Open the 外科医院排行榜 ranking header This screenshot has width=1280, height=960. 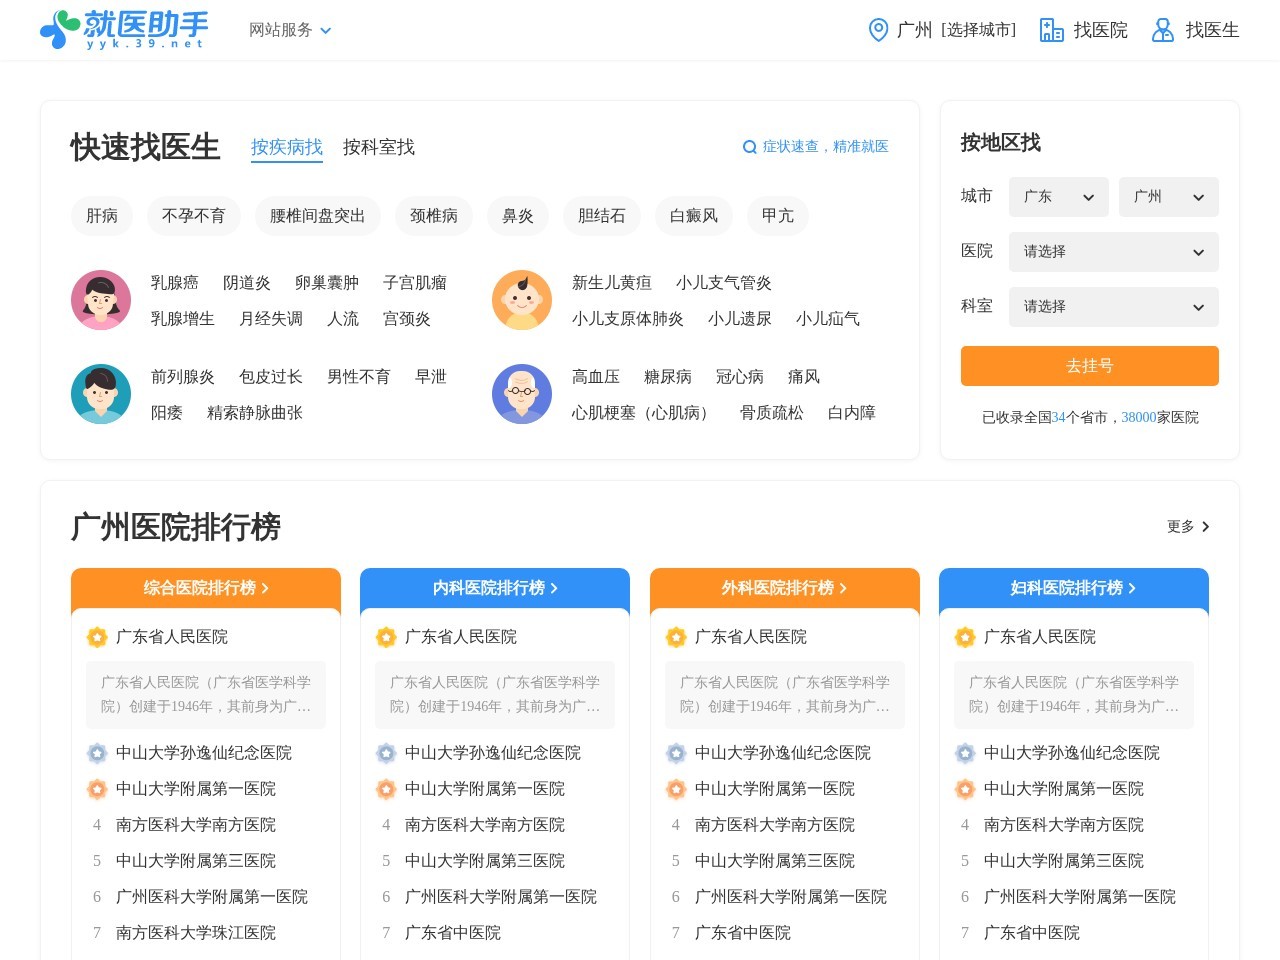click(x=784, y=588)
